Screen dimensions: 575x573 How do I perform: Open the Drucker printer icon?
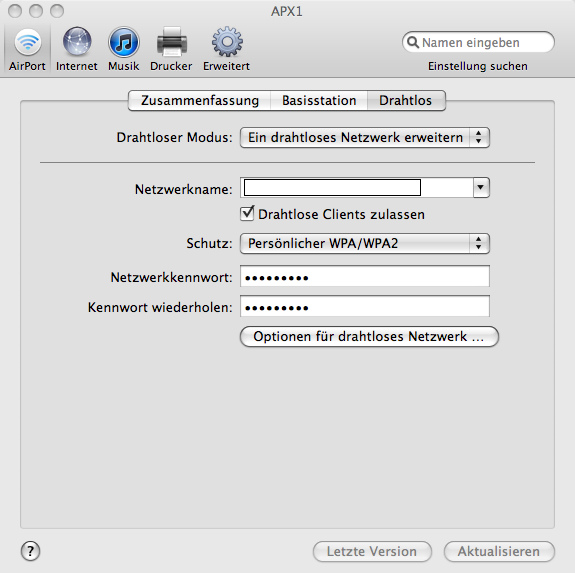[171, 42]
